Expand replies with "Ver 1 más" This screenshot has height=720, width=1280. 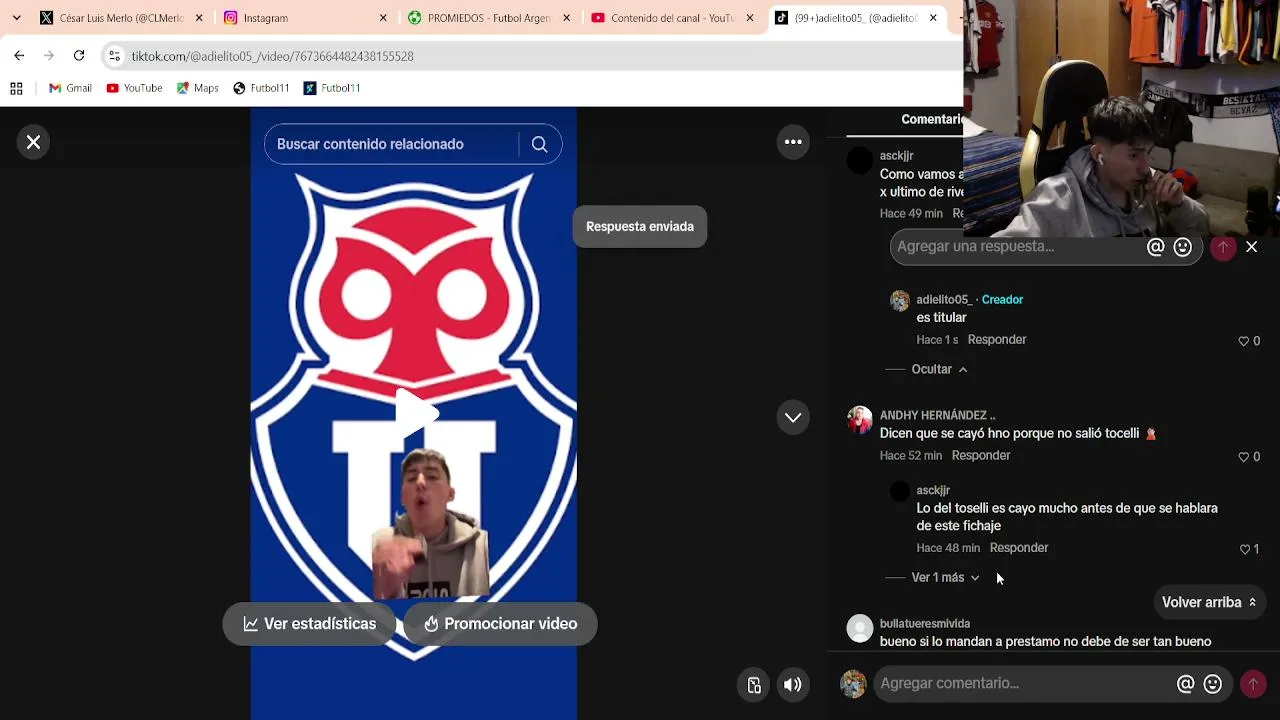click(945, 577)
